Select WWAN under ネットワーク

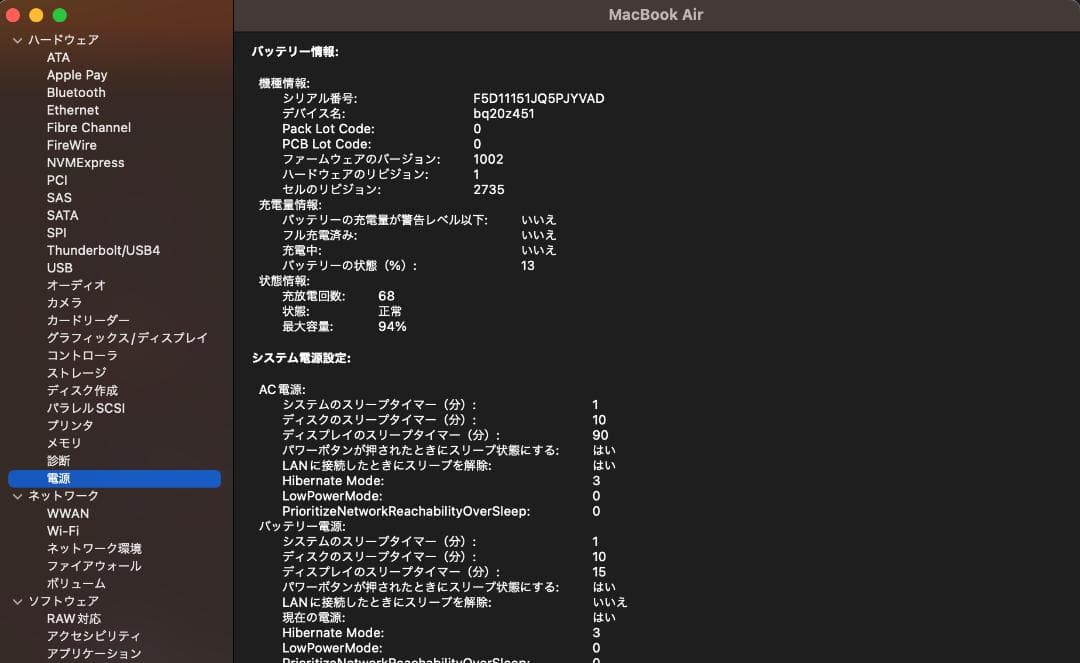pos(68,514)
